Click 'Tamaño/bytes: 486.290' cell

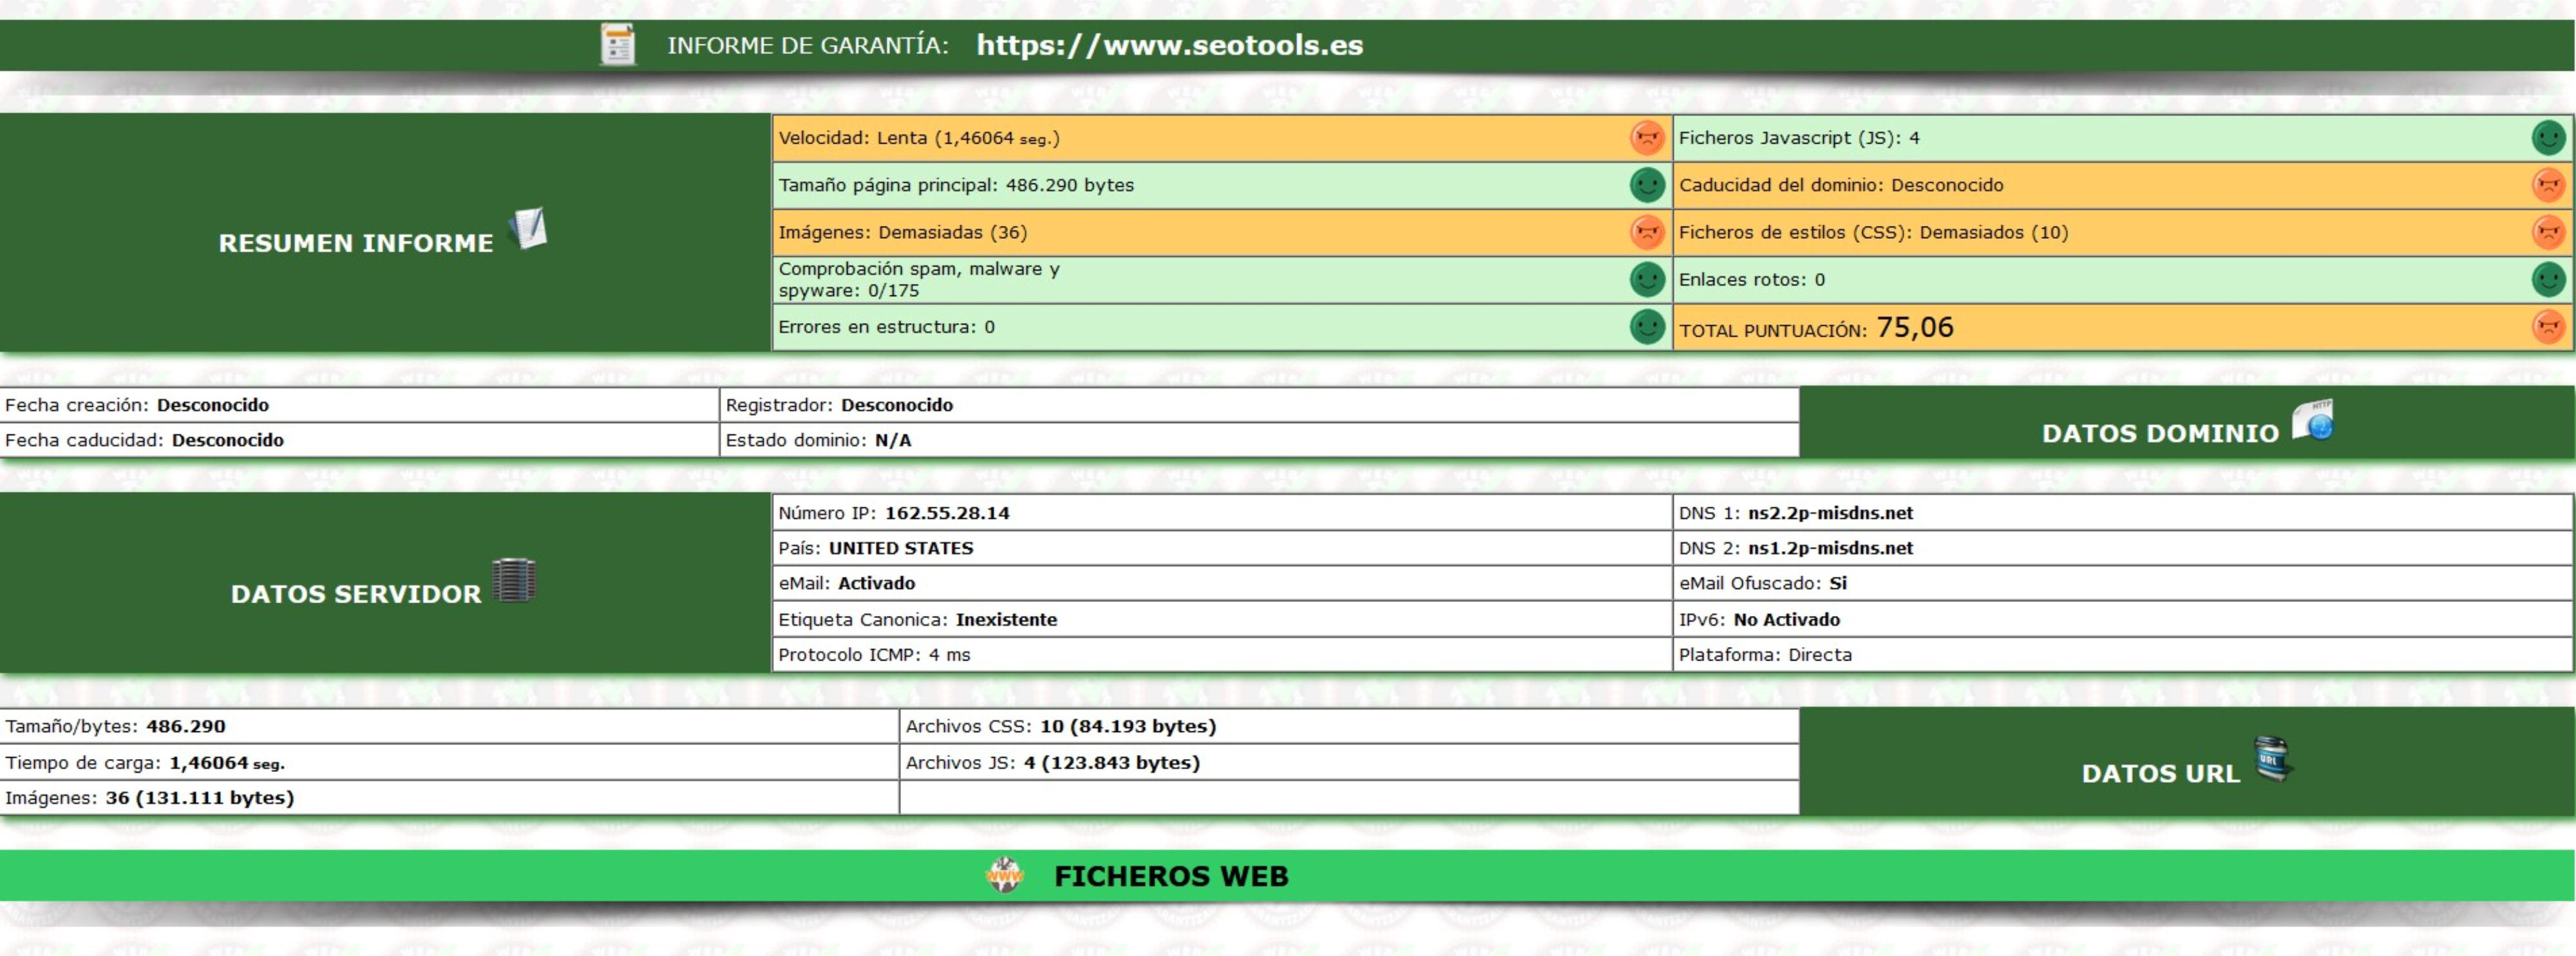coord(449,726)
